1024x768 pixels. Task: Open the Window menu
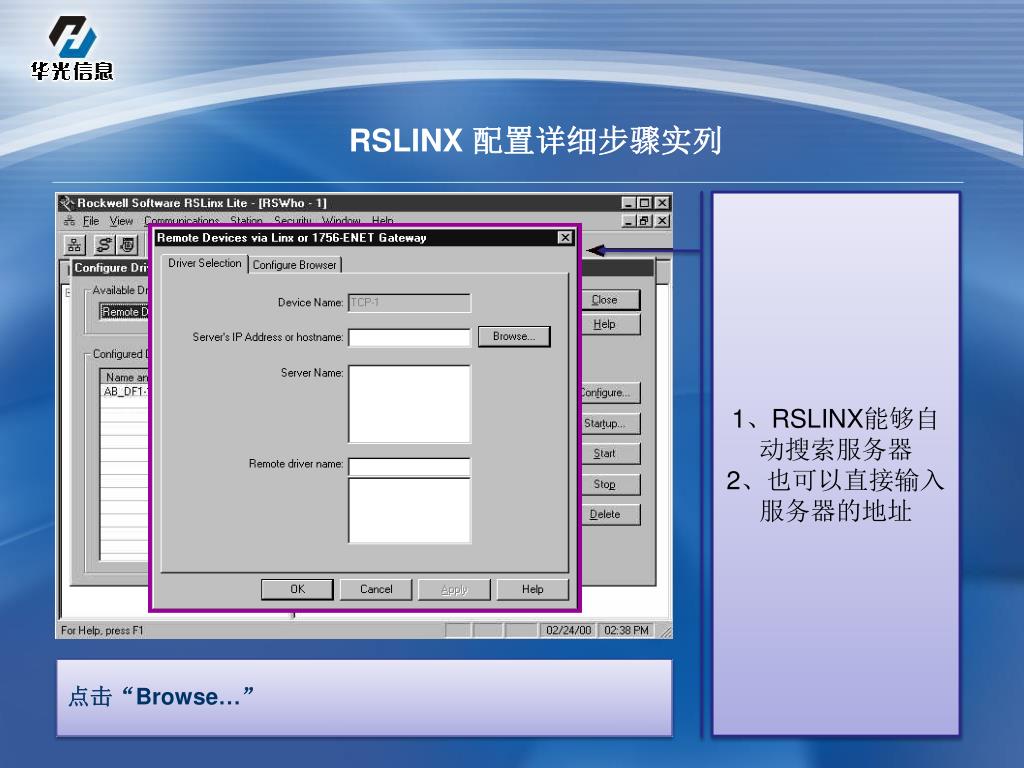341,220
